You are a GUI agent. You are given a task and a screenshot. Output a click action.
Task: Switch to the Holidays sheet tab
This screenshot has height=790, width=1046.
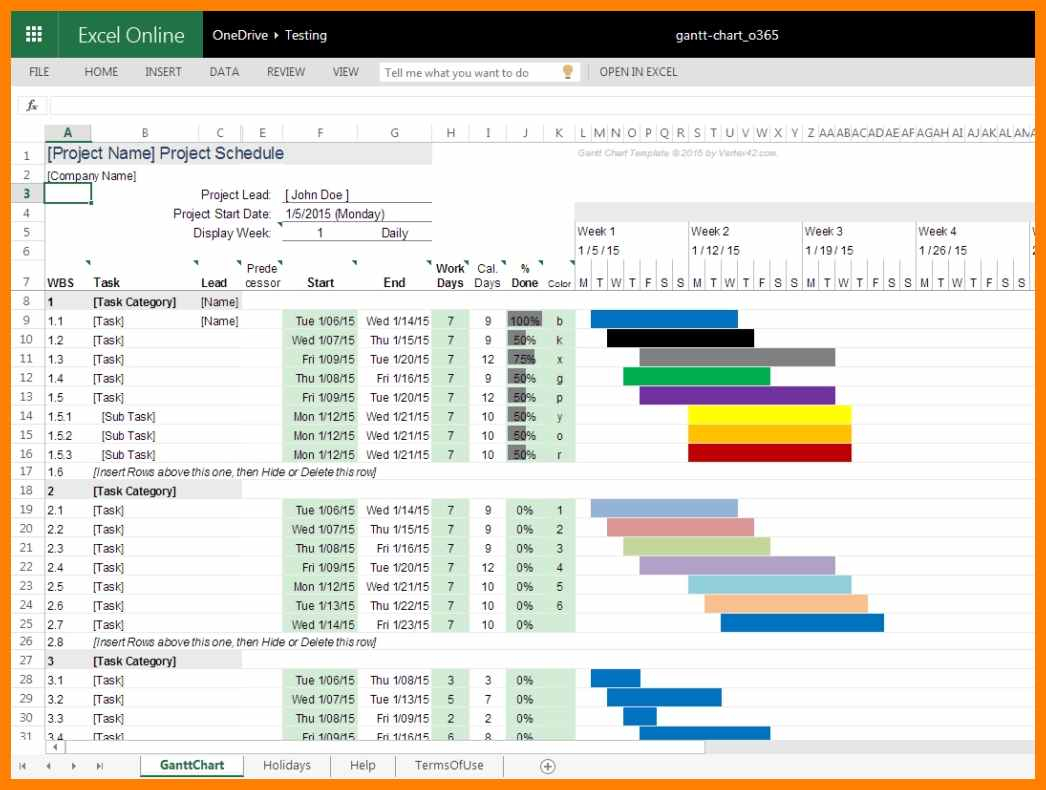(287, 765)
